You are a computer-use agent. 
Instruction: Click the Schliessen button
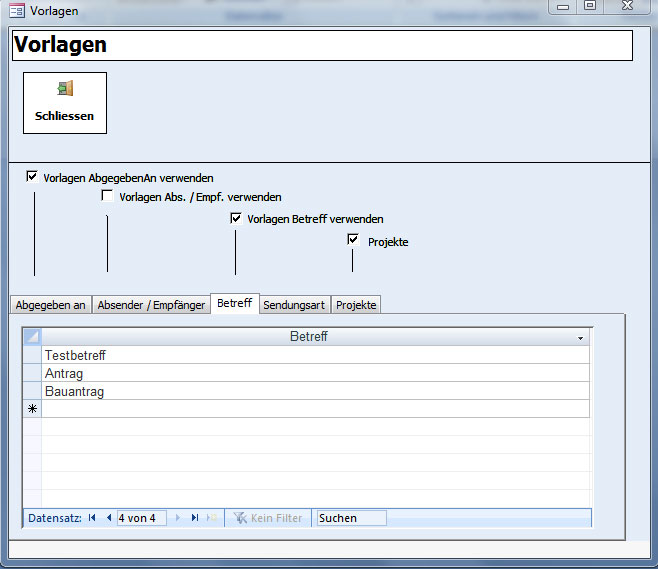[65, 103]
